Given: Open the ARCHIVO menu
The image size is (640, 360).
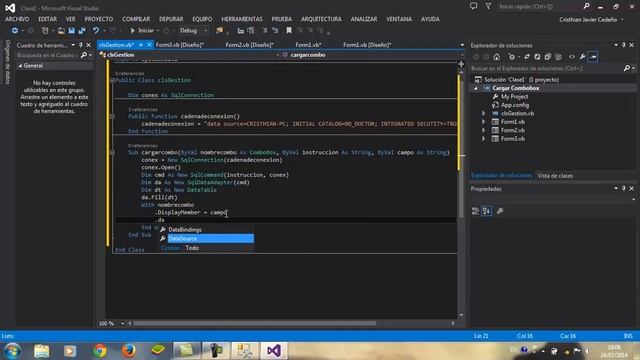Looking at the screenshot, I should (17, 19).
